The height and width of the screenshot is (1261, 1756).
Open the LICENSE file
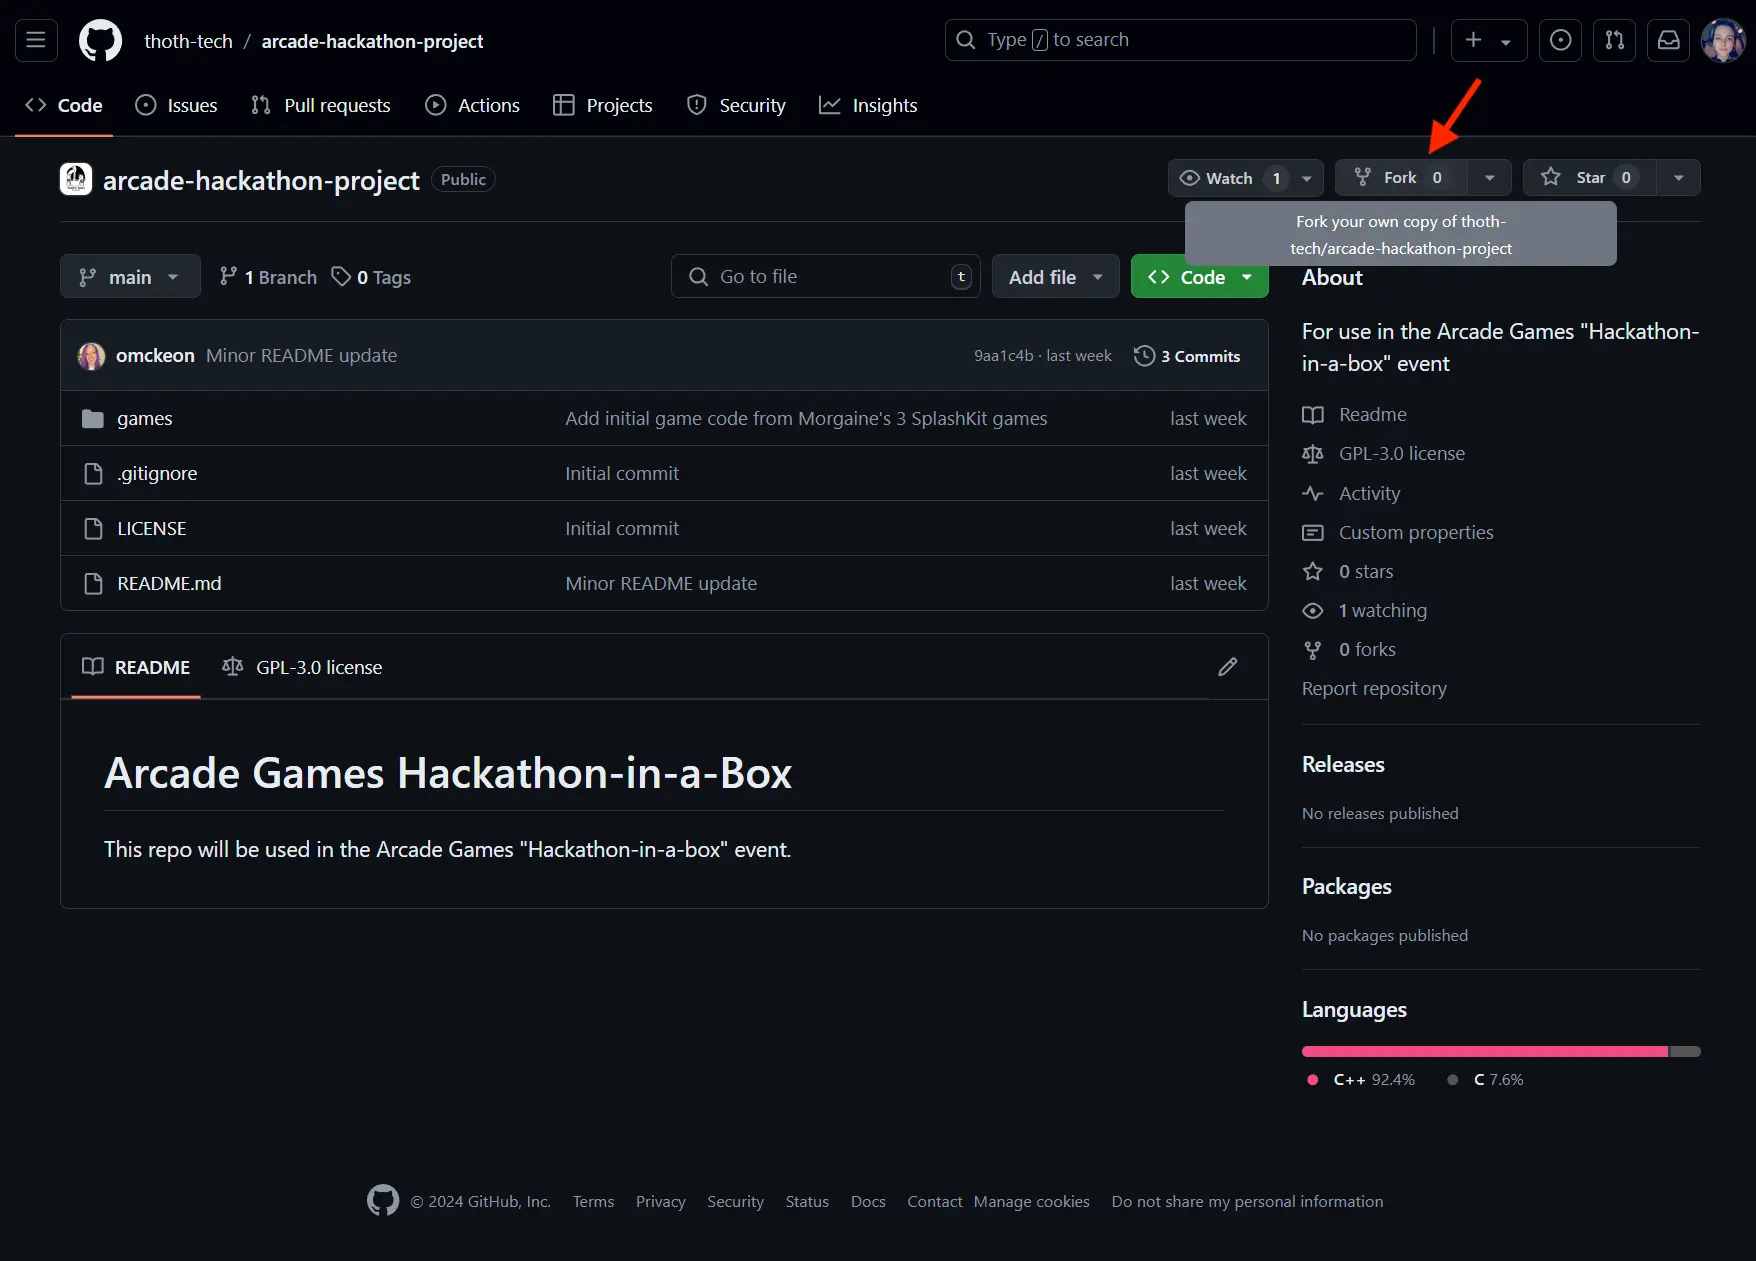click(152, 528)
